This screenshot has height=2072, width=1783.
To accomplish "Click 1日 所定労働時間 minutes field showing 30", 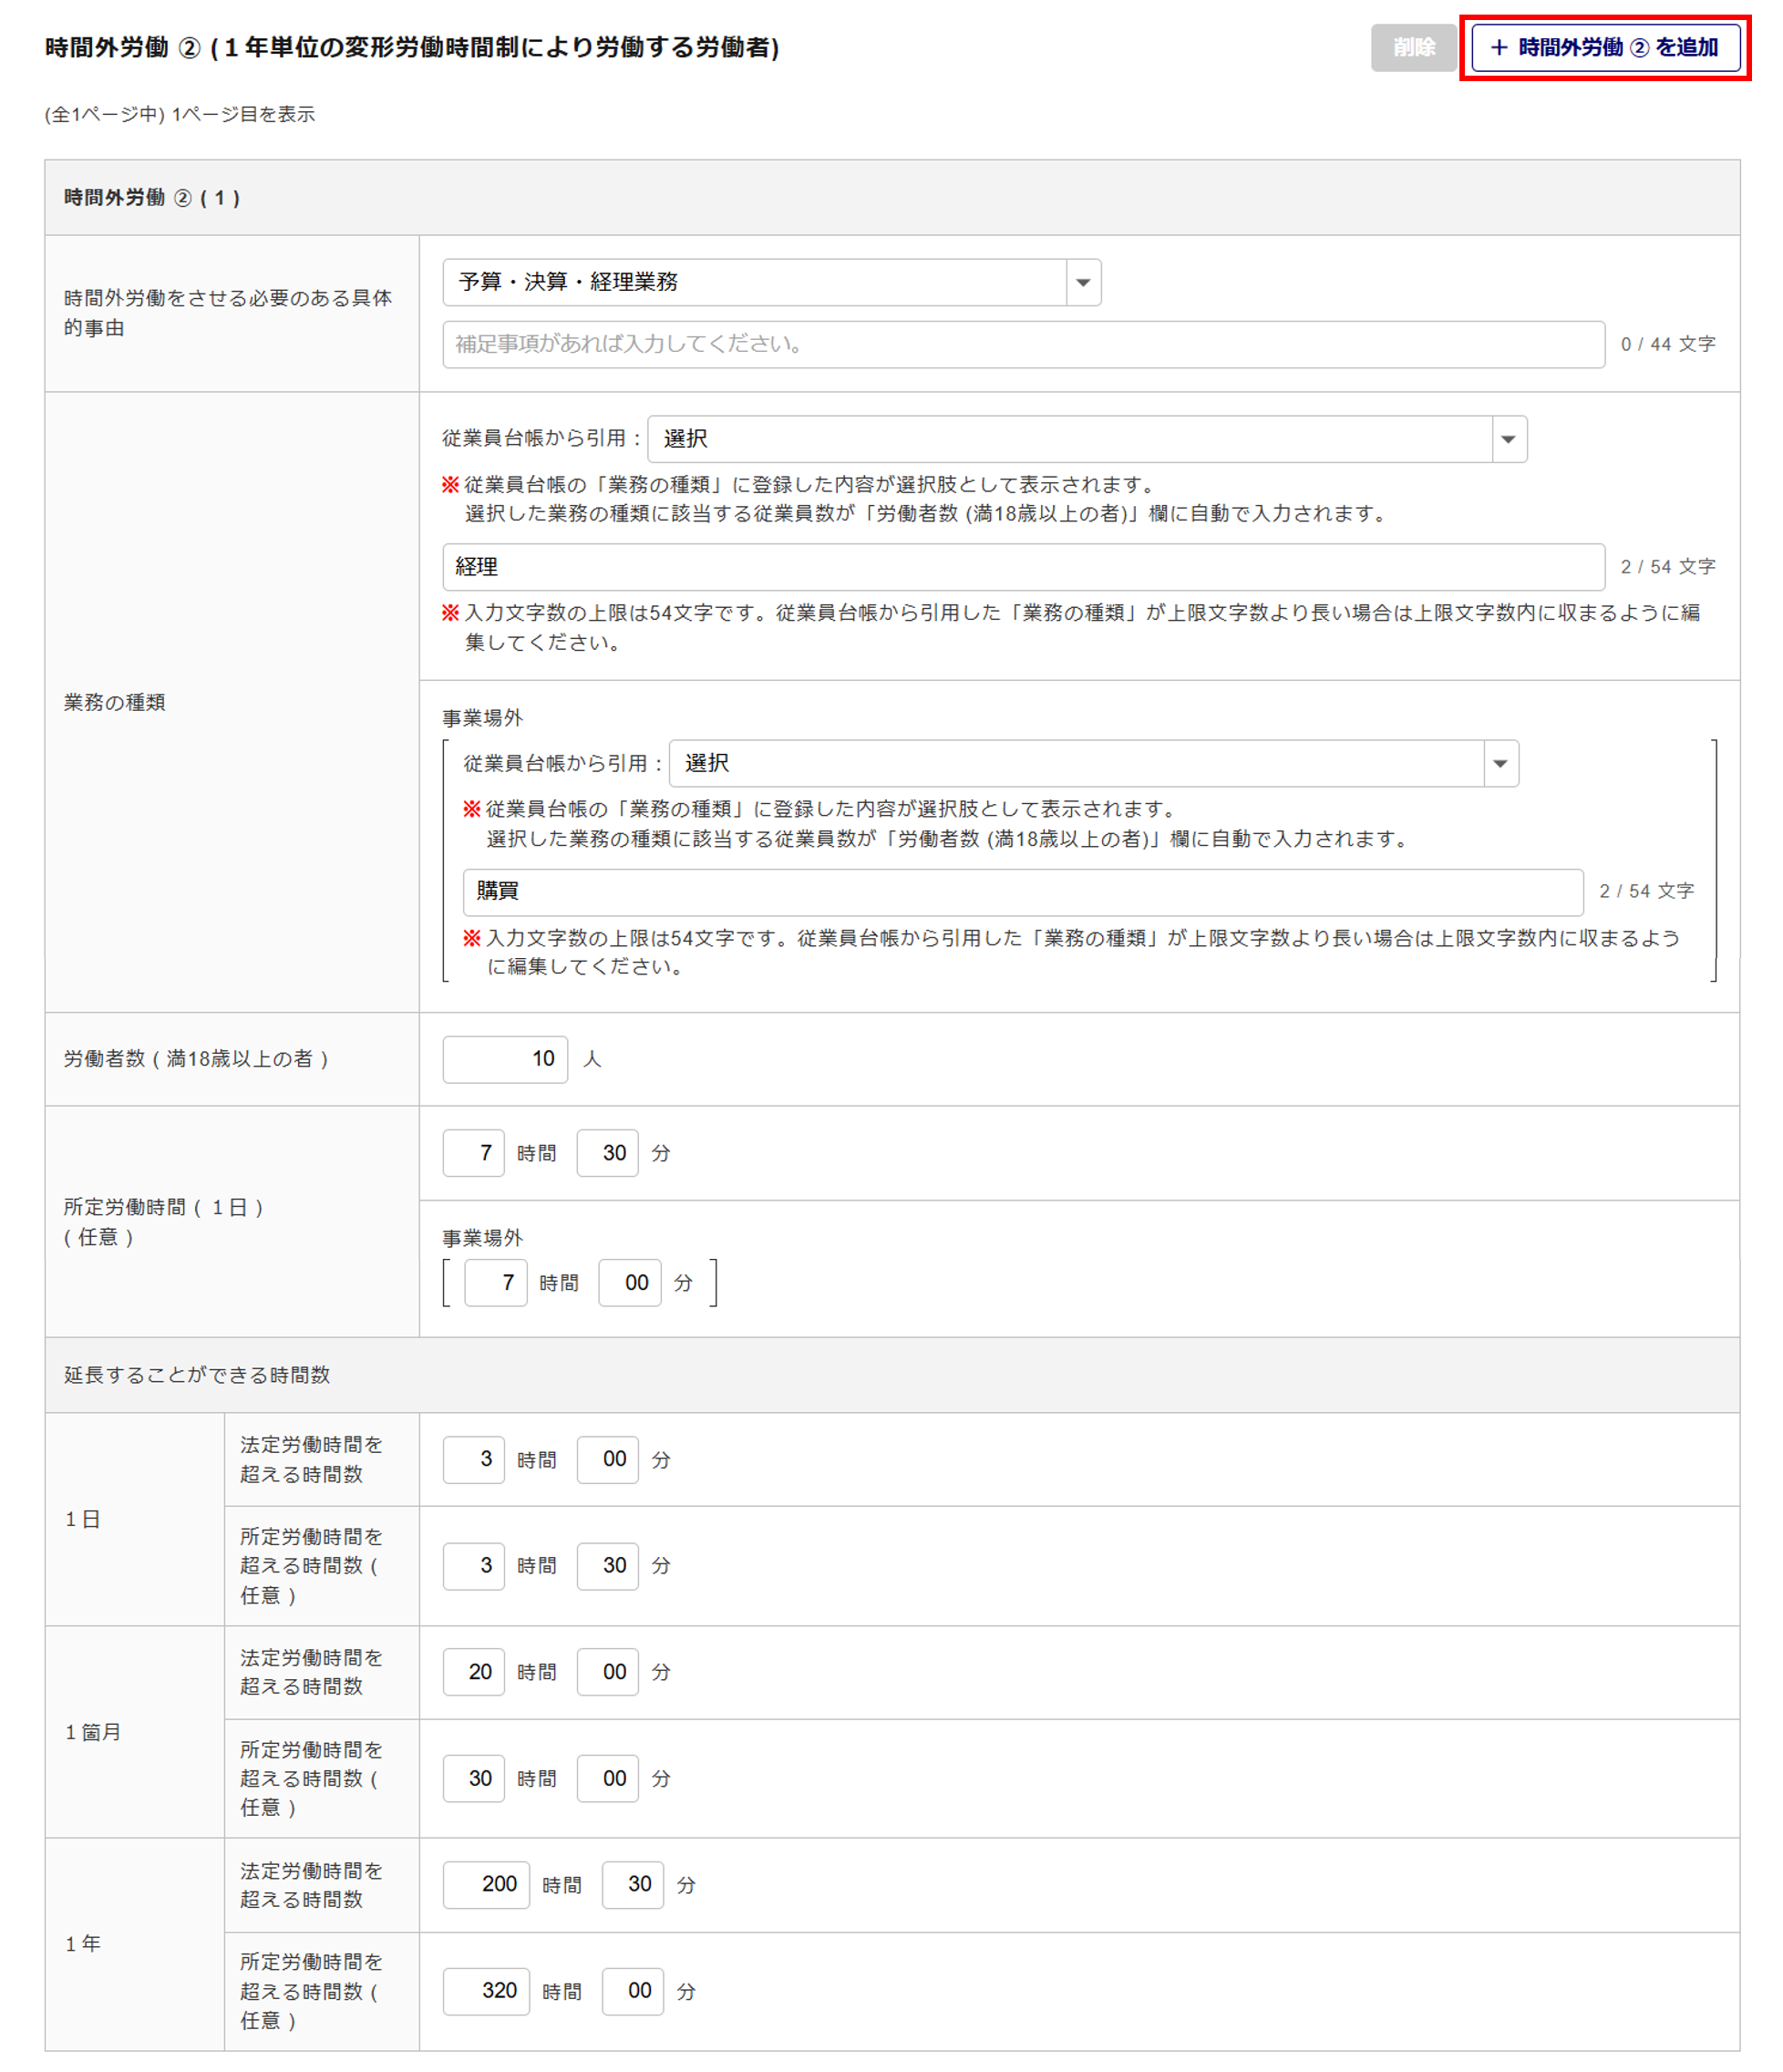I will coord(607,1565).
